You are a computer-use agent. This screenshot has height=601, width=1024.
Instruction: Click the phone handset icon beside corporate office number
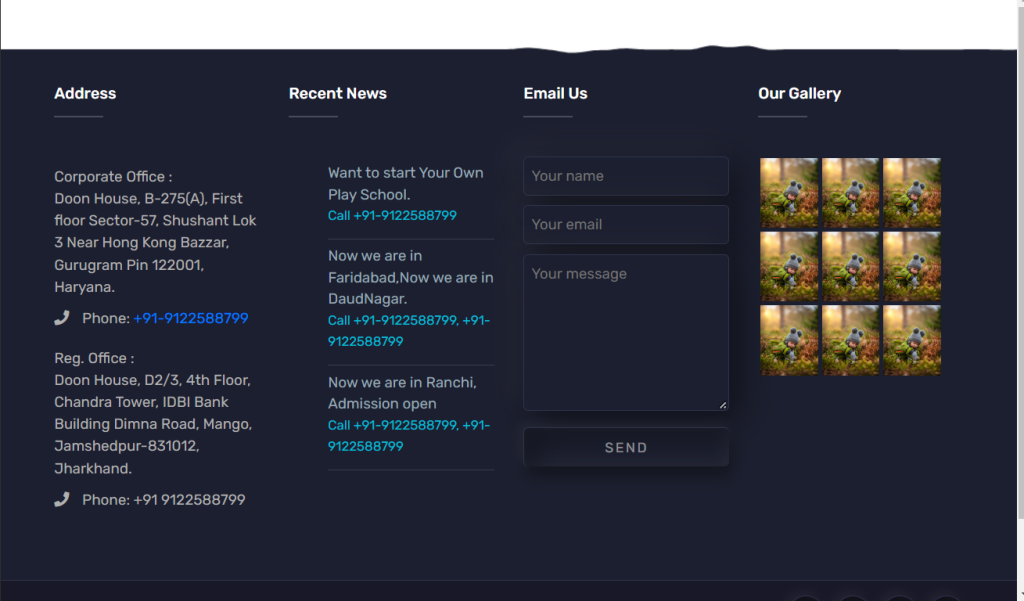tap(62, 317)
